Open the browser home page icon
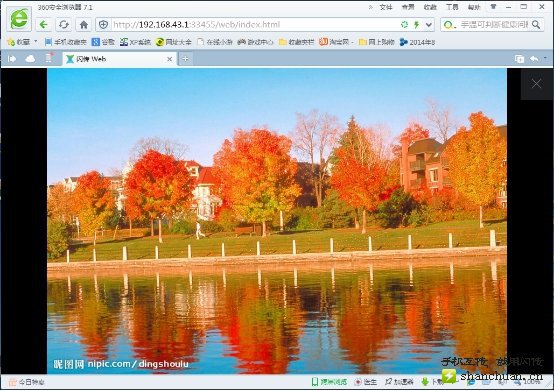Viewport: 554px width, 391px height. (x=84, y=24)
